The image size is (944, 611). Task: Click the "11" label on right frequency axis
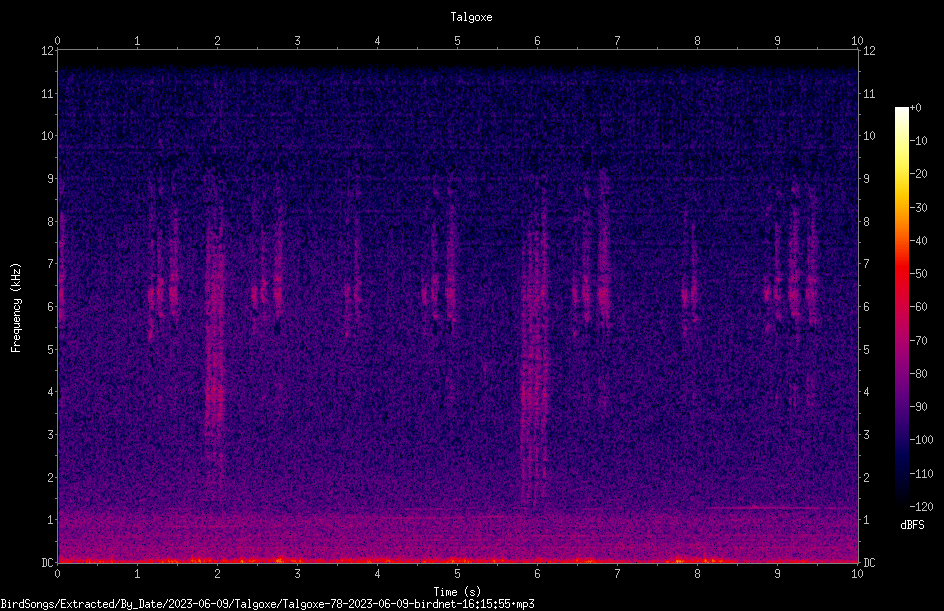869,93
